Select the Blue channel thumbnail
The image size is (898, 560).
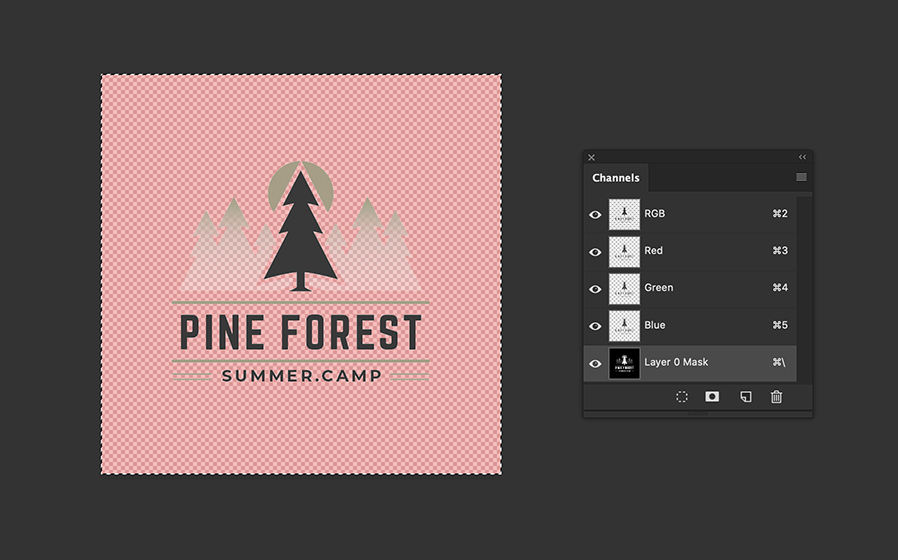click(x=624, y=326)
